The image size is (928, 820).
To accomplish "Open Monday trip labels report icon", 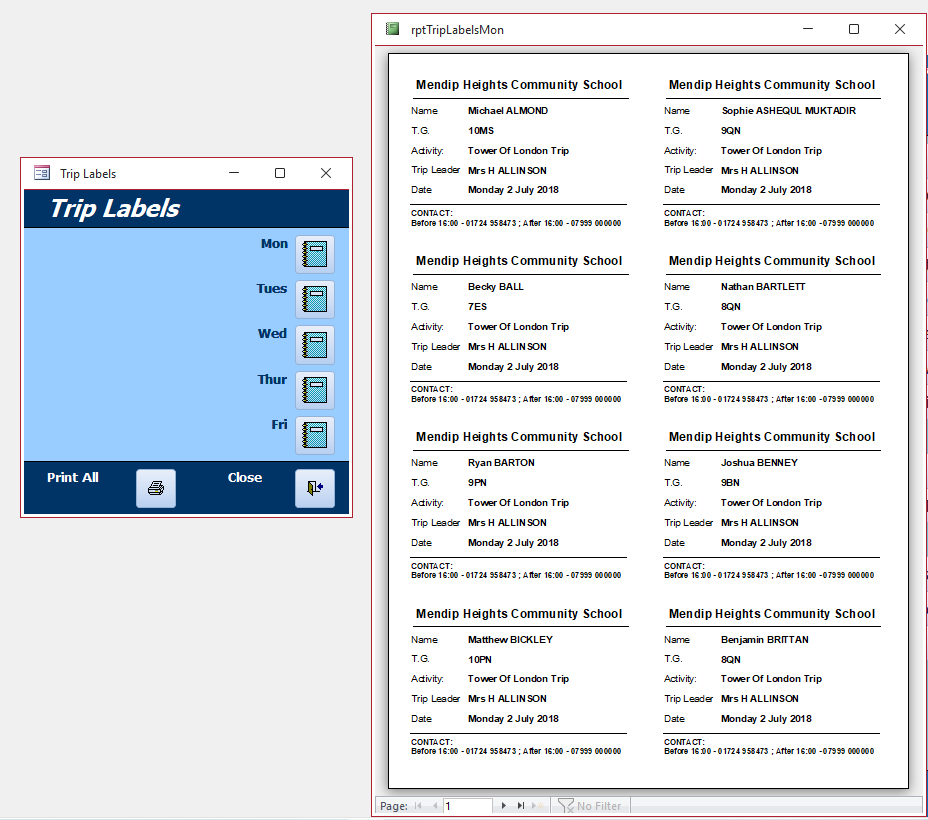I will (314, 254).
